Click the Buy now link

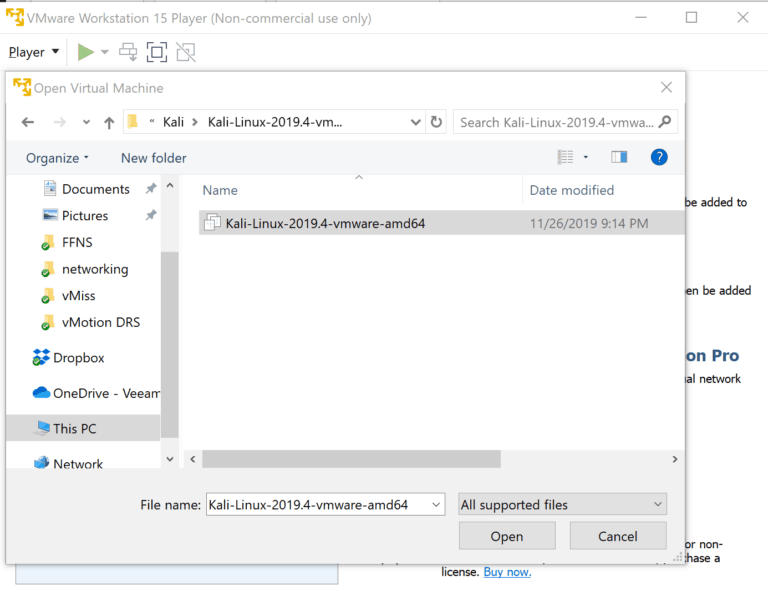[x=507, y=571]
